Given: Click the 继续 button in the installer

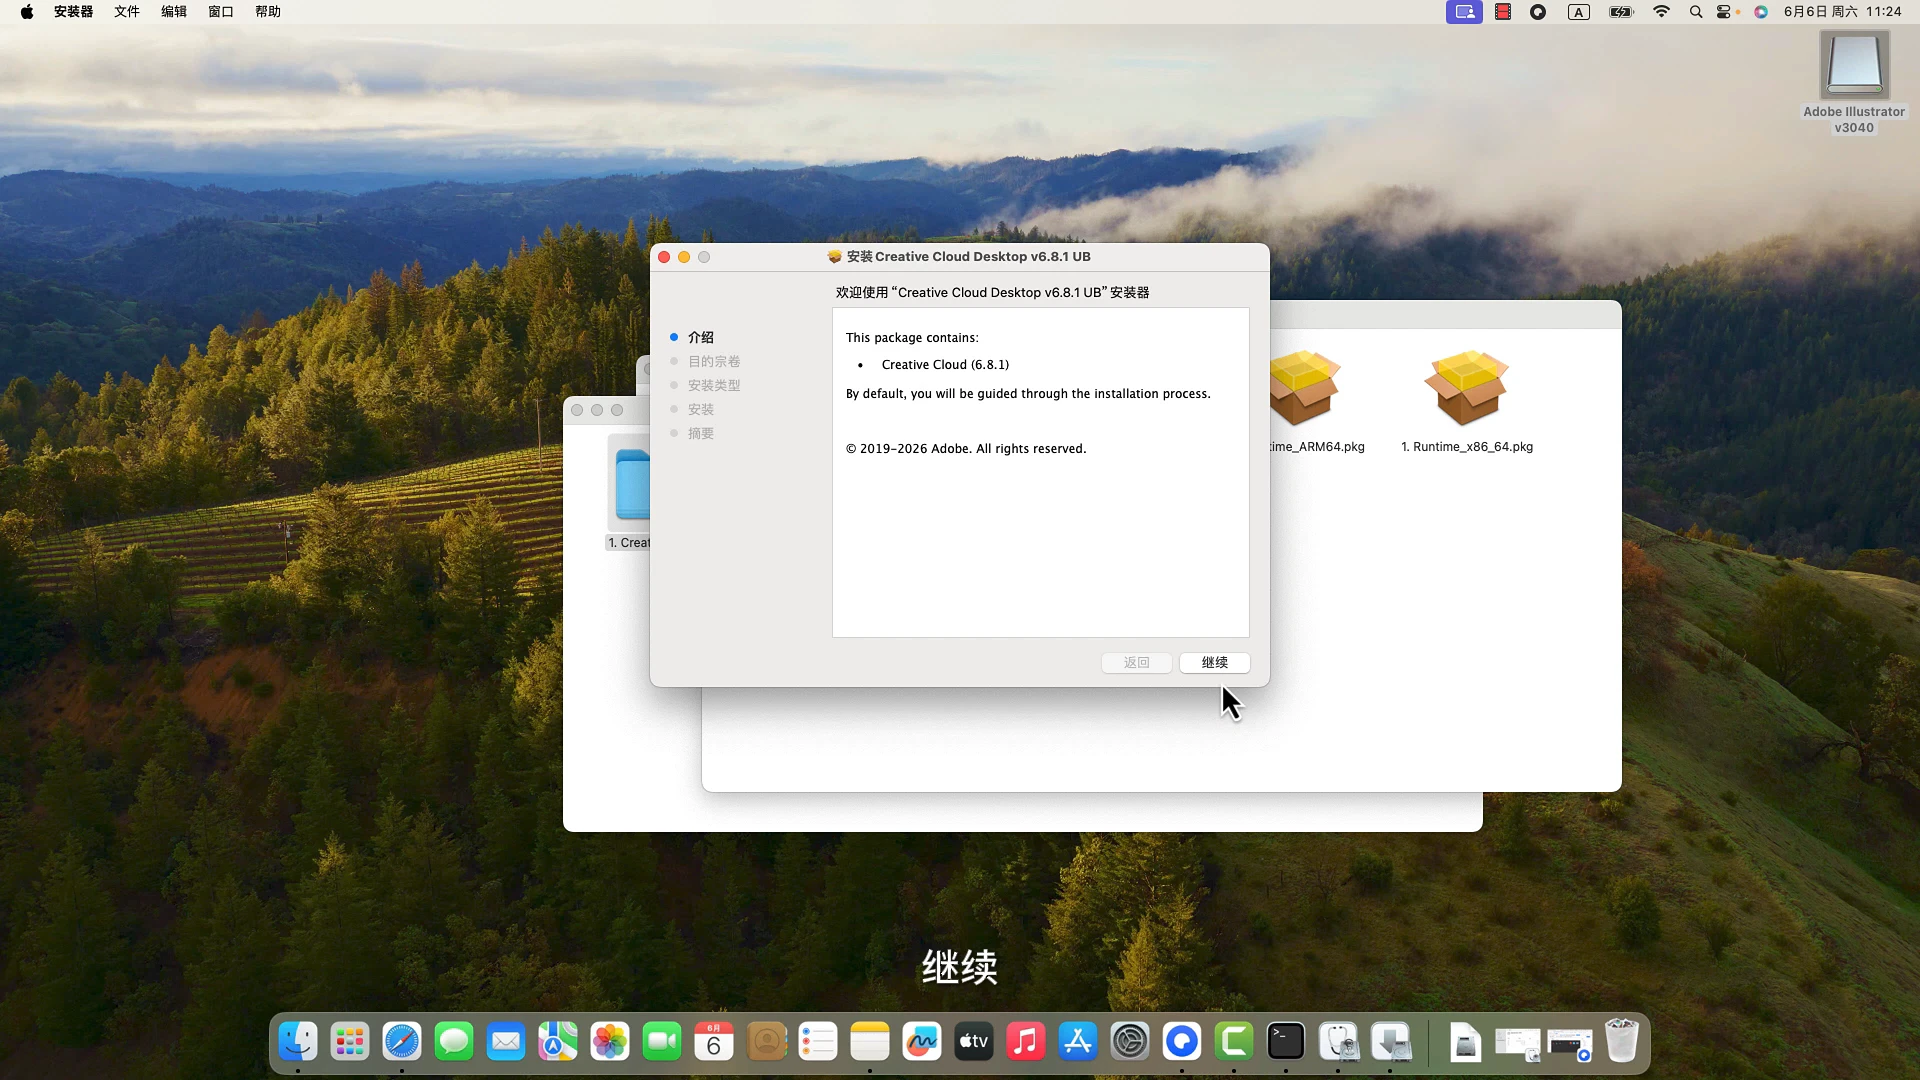Looking at the screenshot, I should coord(1214,662).
